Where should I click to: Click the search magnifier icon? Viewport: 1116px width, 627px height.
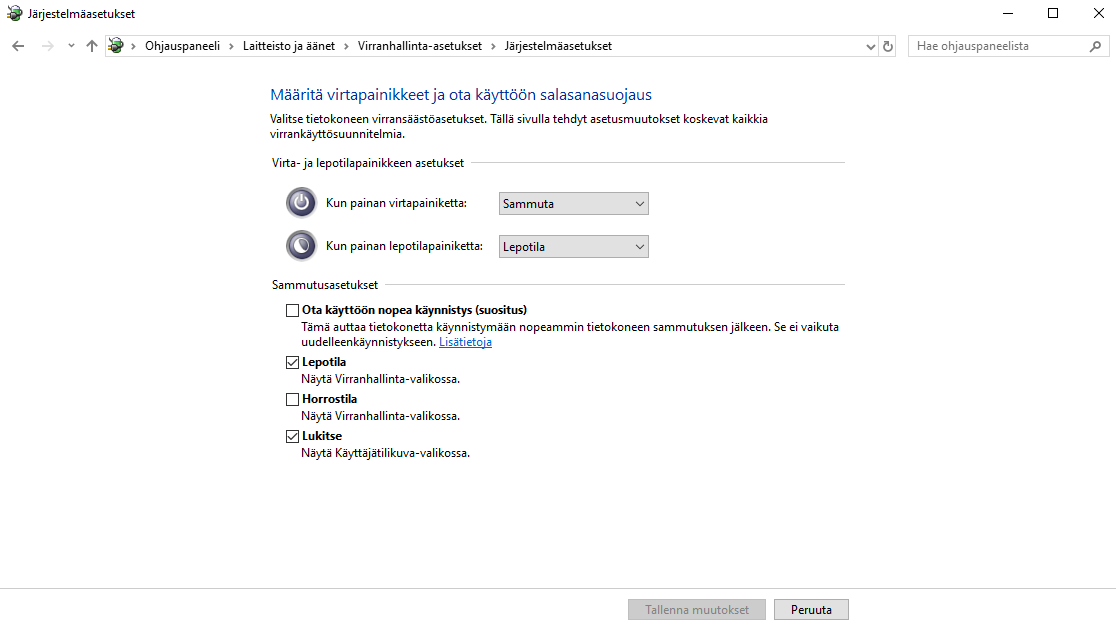(1095, 46)
